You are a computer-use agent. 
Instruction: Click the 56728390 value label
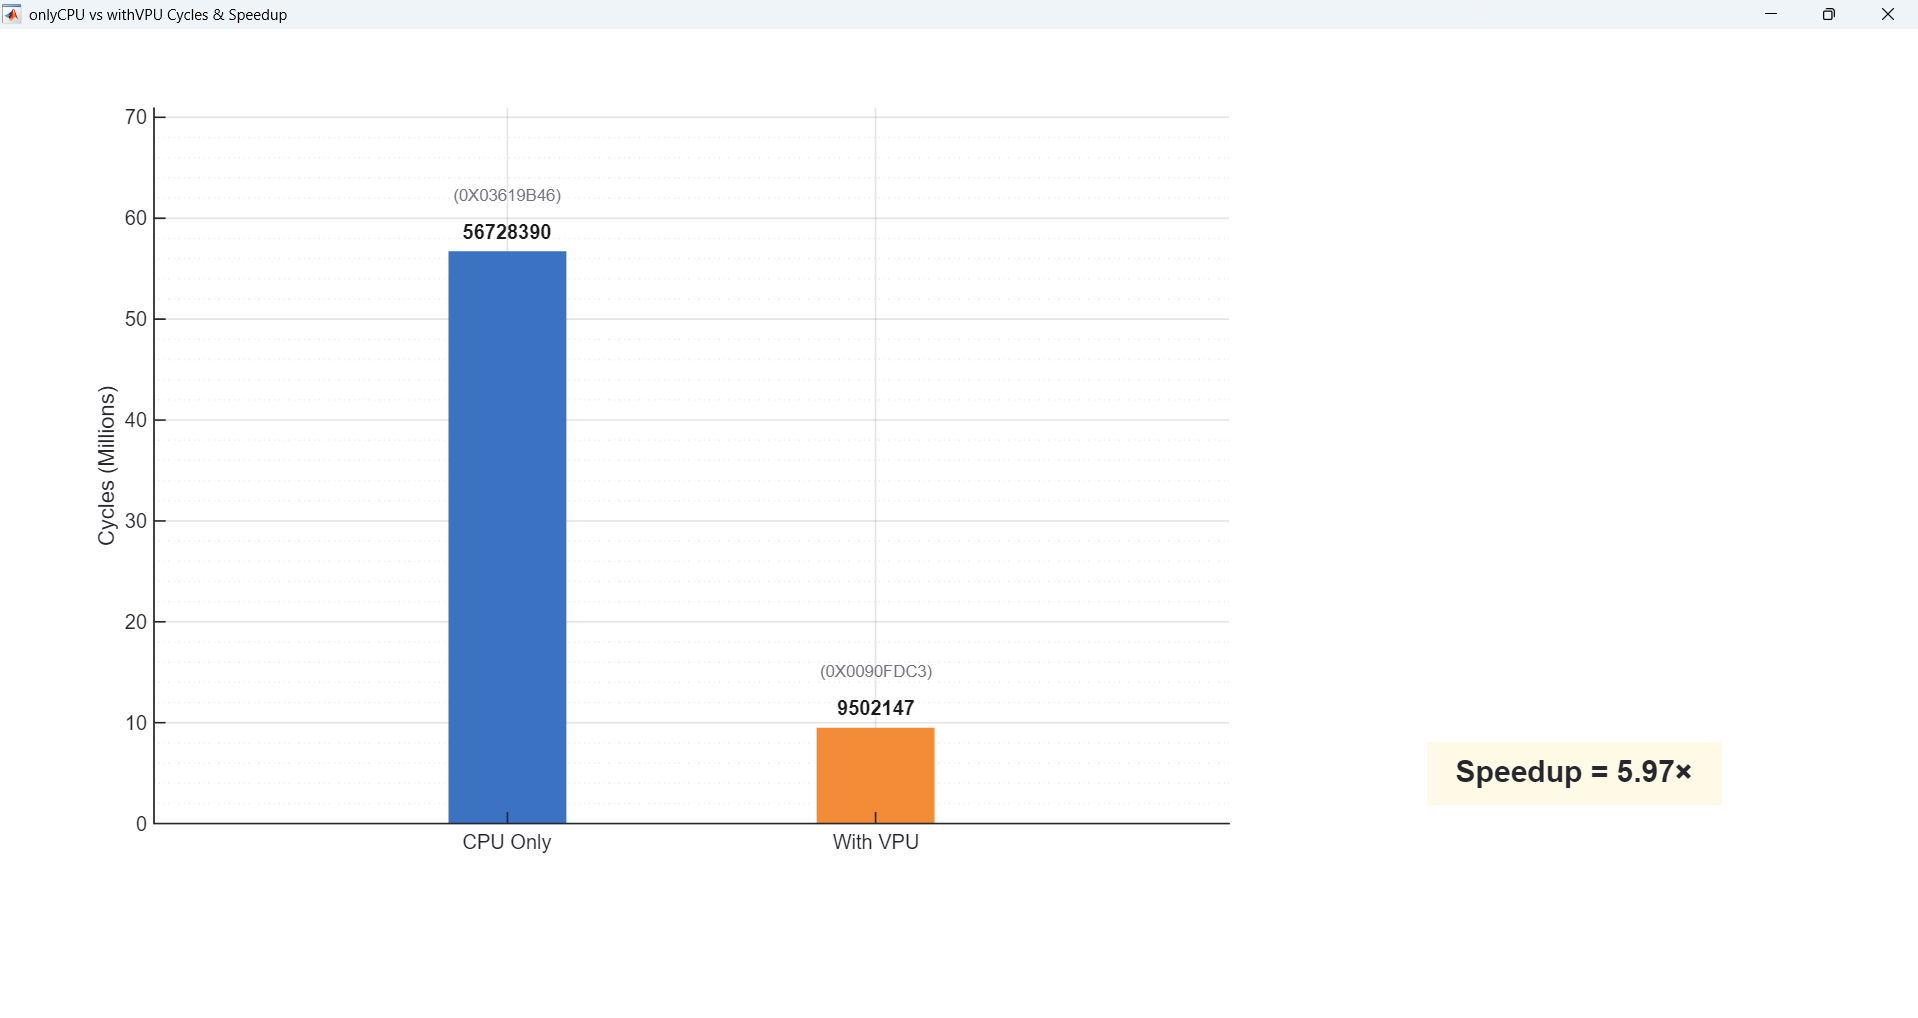tap(506, 231)
